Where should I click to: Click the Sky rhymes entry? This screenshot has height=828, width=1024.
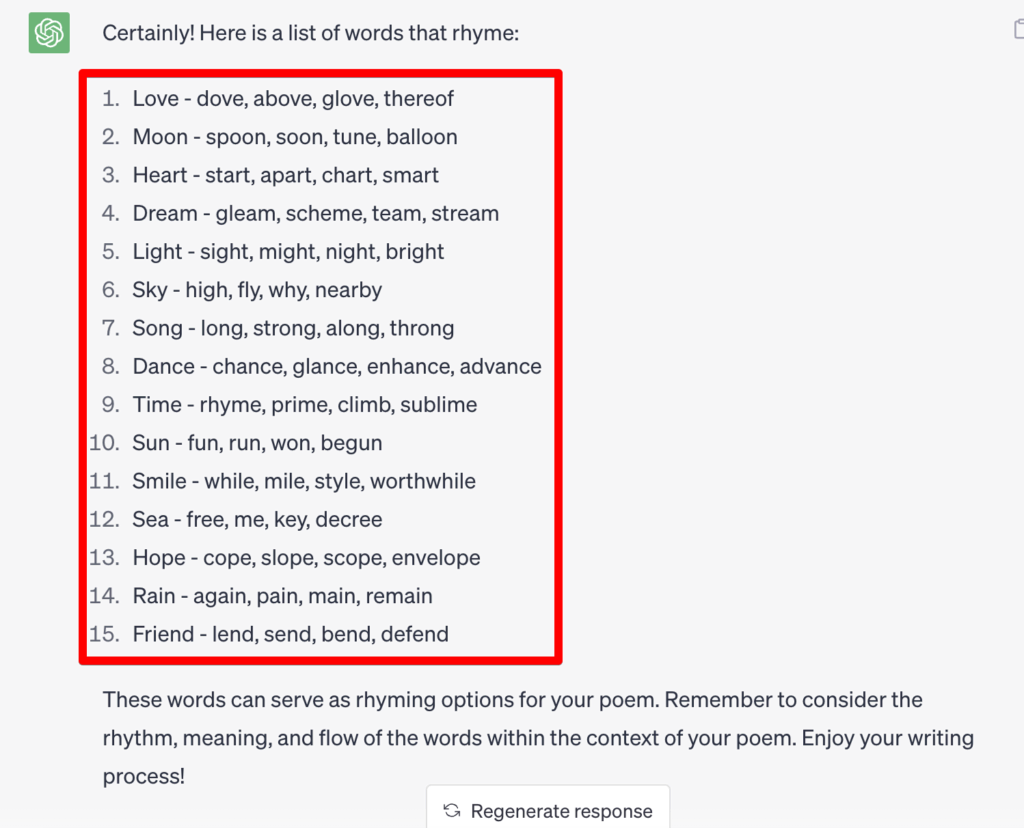pyautogui.click(x=257, y=290)
